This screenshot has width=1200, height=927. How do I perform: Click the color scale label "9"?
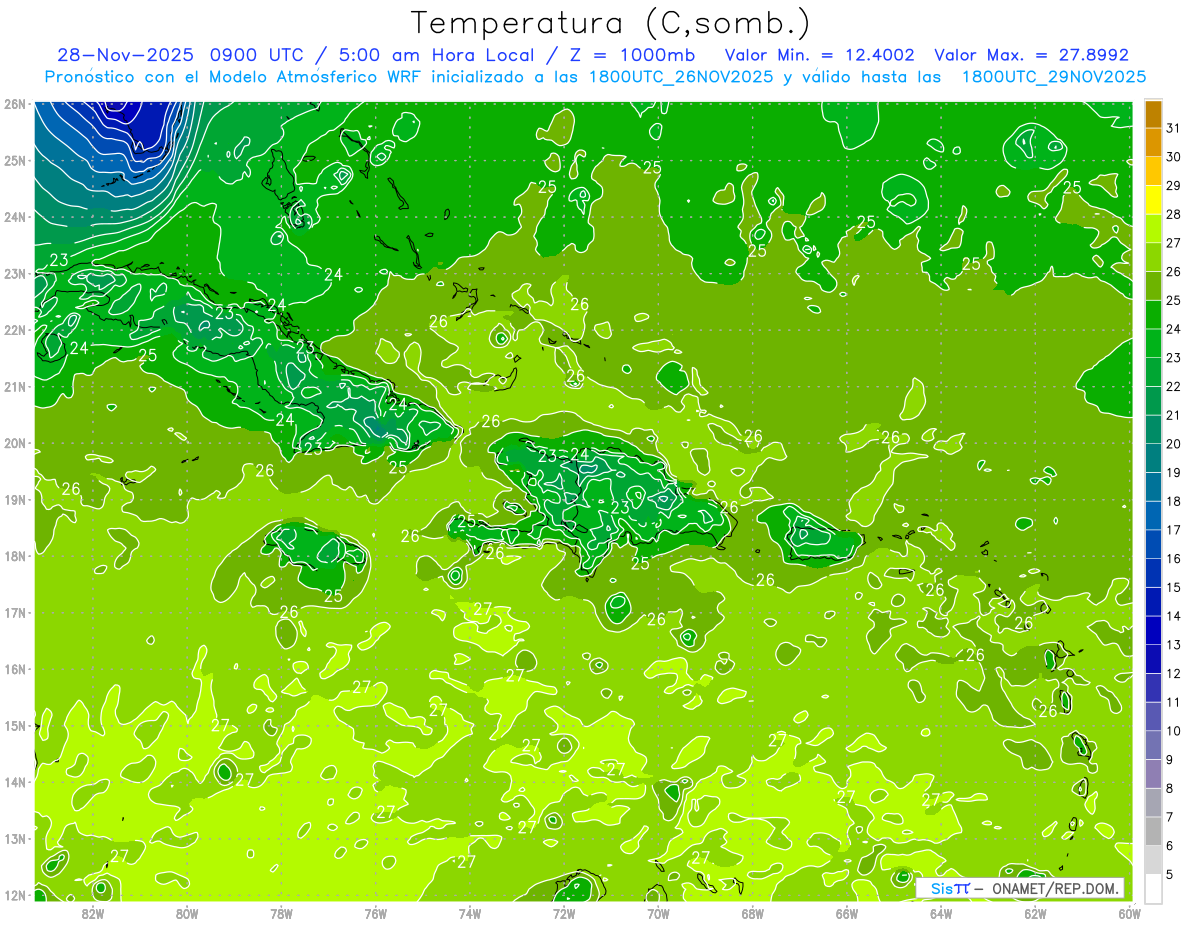click(x=1170, y=759)
